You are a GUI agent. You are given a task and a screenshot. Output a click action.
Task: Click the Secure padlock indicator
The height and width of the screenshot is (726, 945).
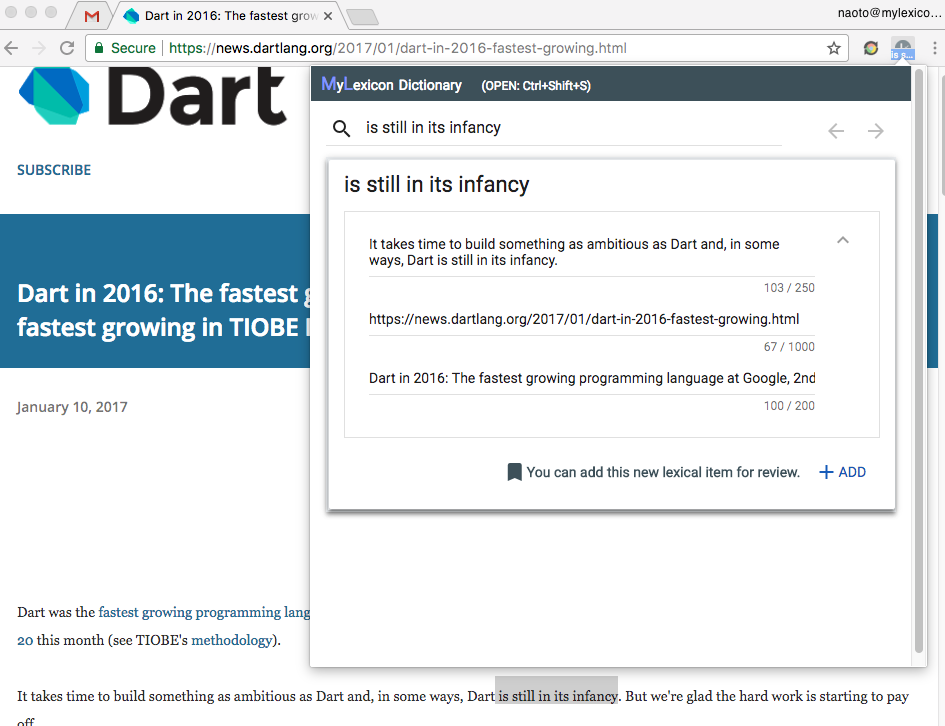pyautogui.click(x=125, y=48)
